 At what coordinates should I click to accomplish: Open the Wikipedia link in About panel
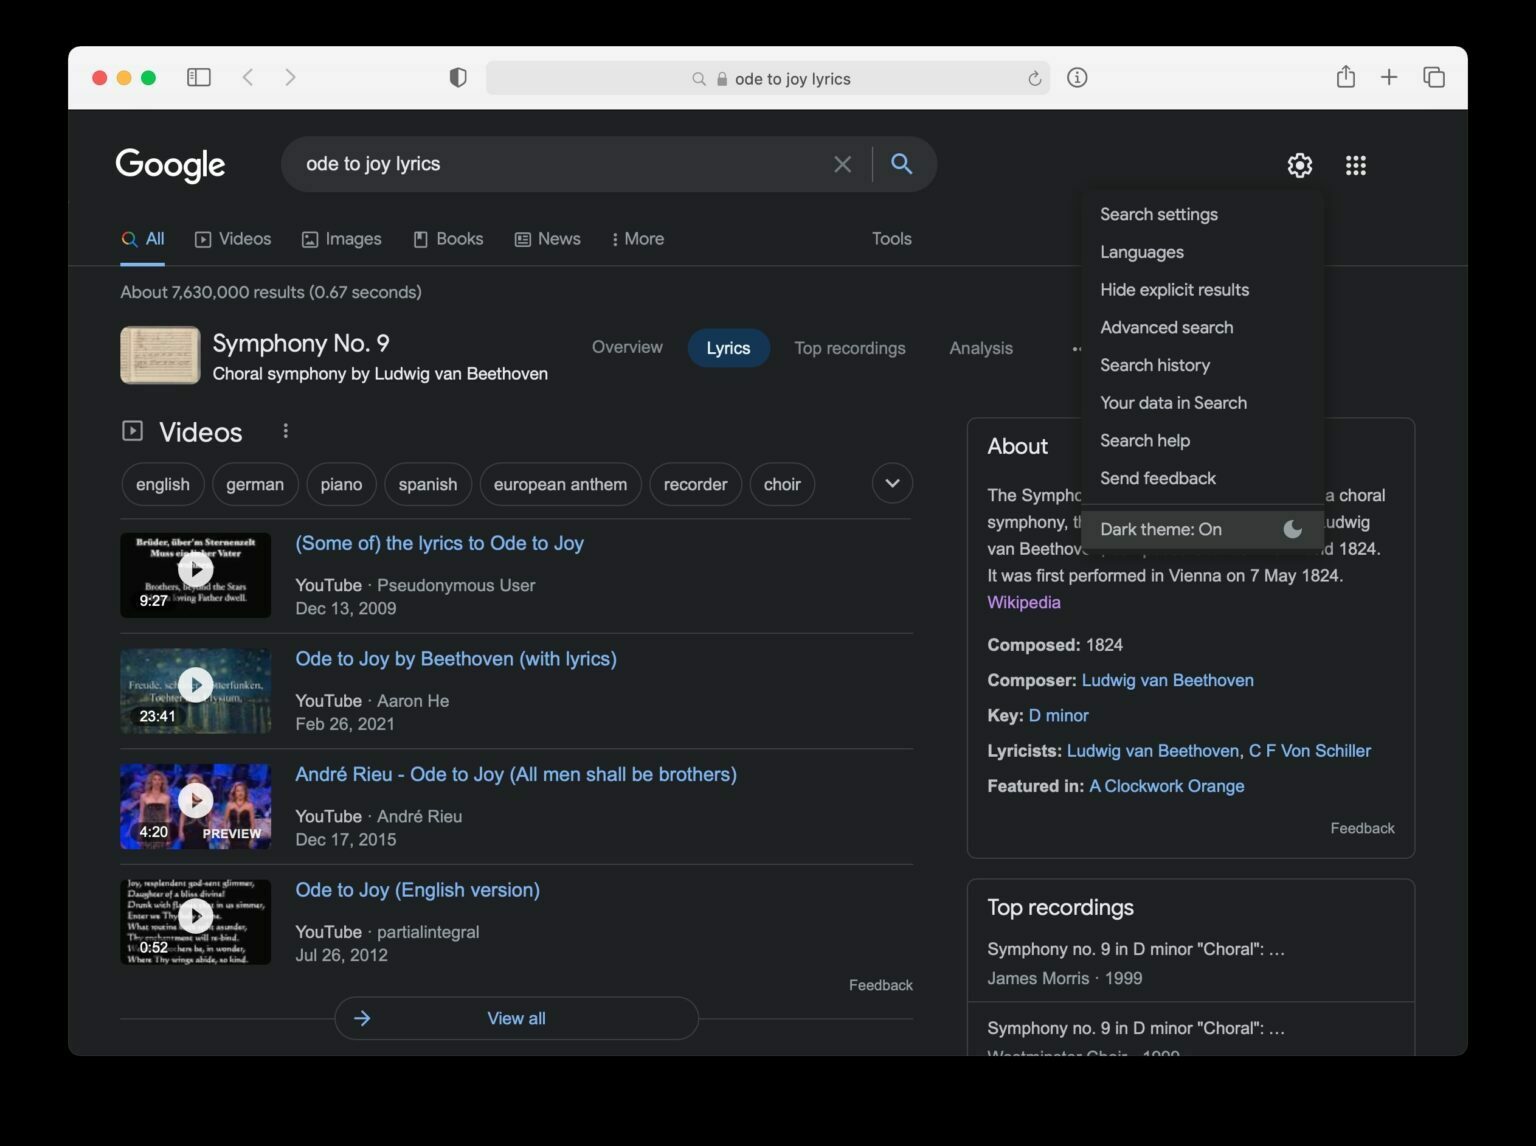coord(1023,602)
